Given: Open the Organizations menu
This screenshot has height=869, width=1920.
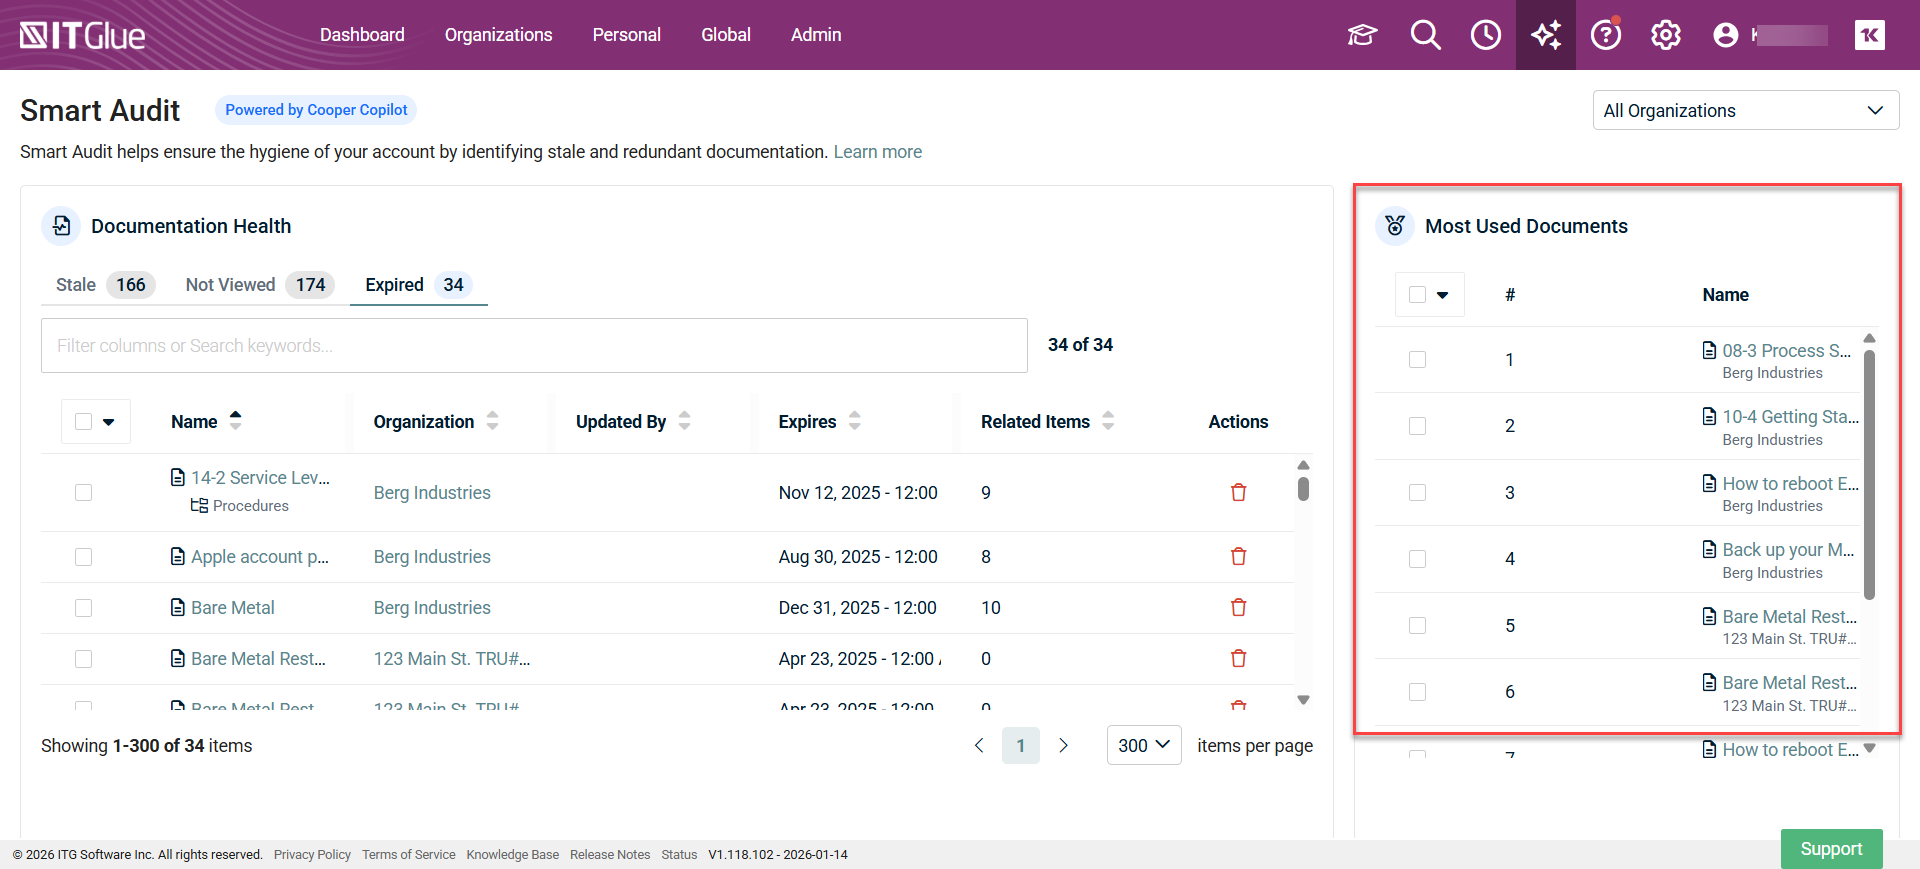Looking at the screenshot, I should tap(498, 35).
